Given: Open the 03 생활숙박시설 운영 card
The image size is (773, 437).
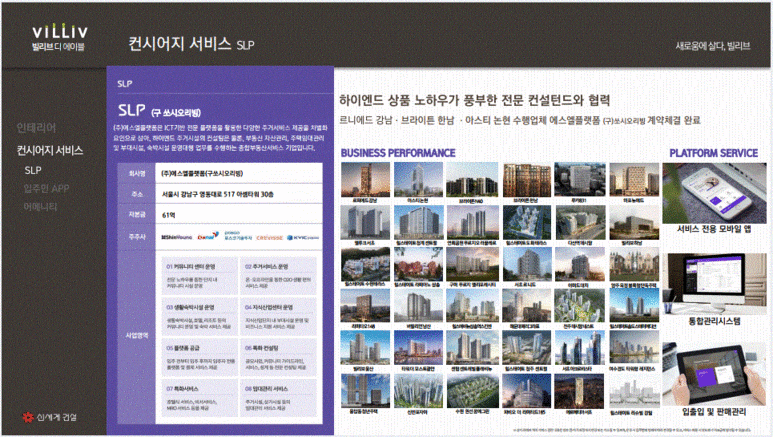Looking at the screenshot, I should (x=200, y=317).
